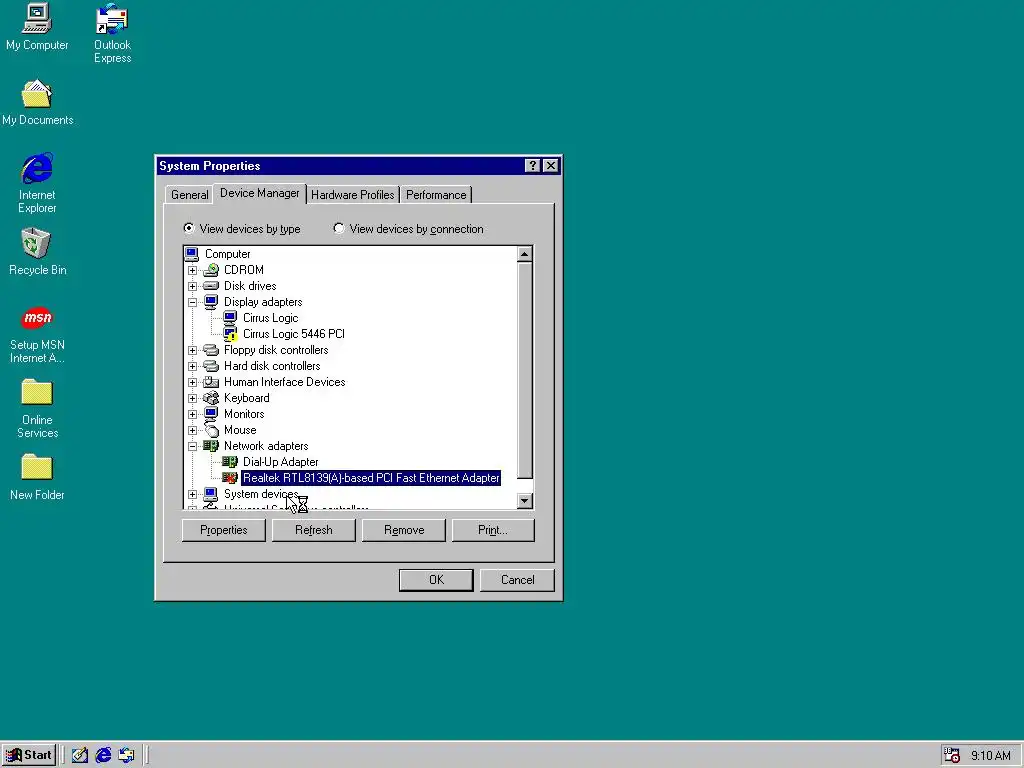This screenshot has width=1024, height=768.
Task: Expand Hard disk controllers branch
Action: [192, 366]
